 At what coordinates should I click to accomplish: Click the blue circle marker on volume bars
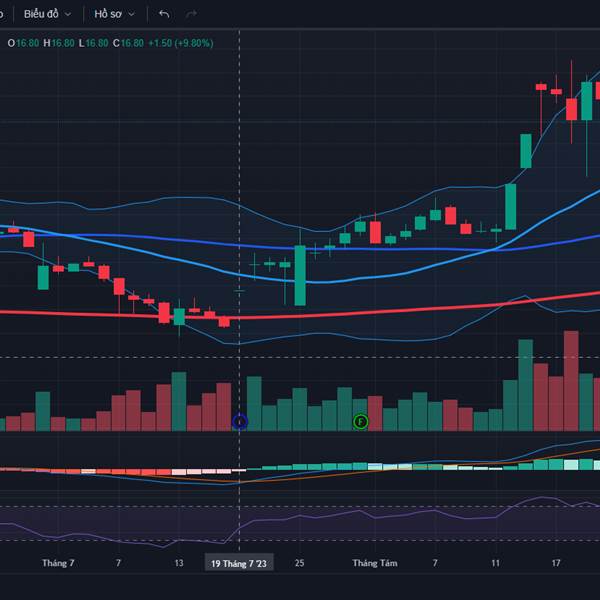[x=240, y=422]
